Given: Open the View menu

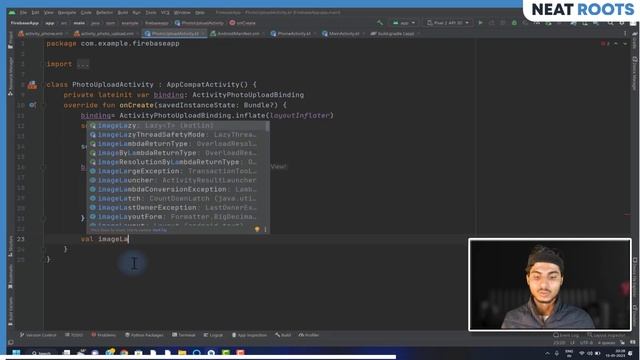Looking at the screenshot, I should [x=49, y=13].
